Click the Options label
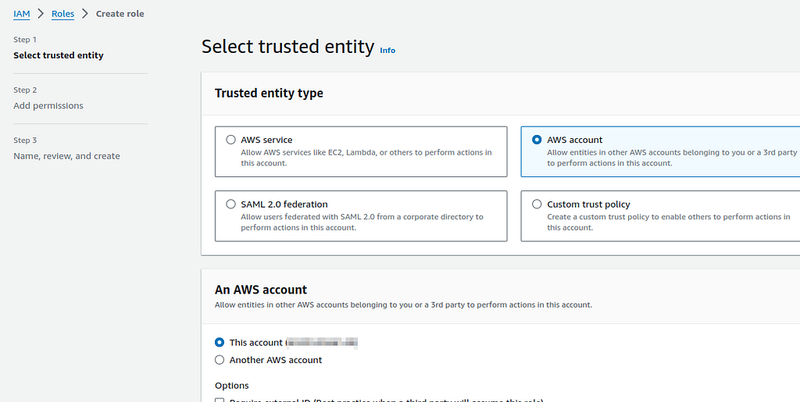The image size is (800, 402). (x=232, y=385)
